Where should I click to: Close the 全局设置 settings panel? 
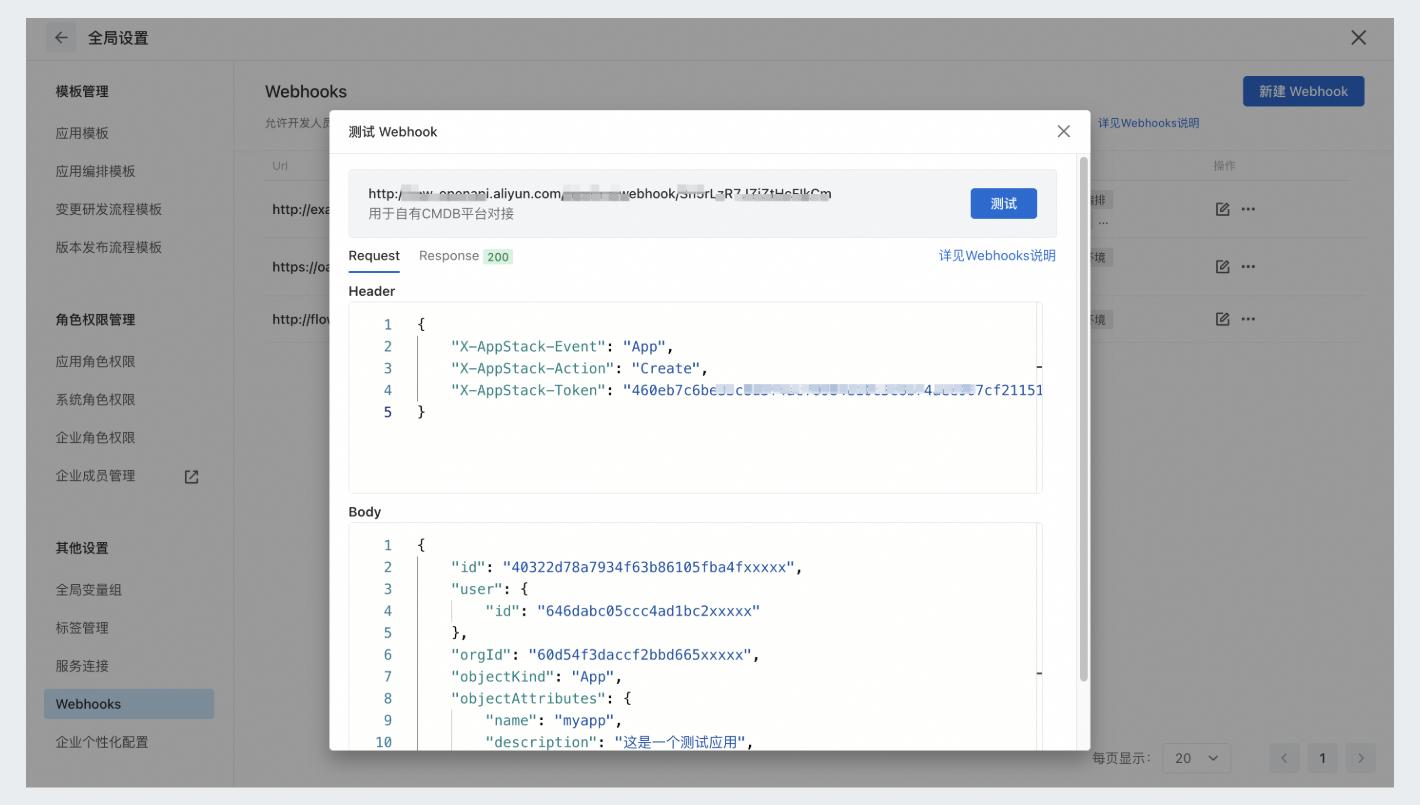click(1358, 38)
